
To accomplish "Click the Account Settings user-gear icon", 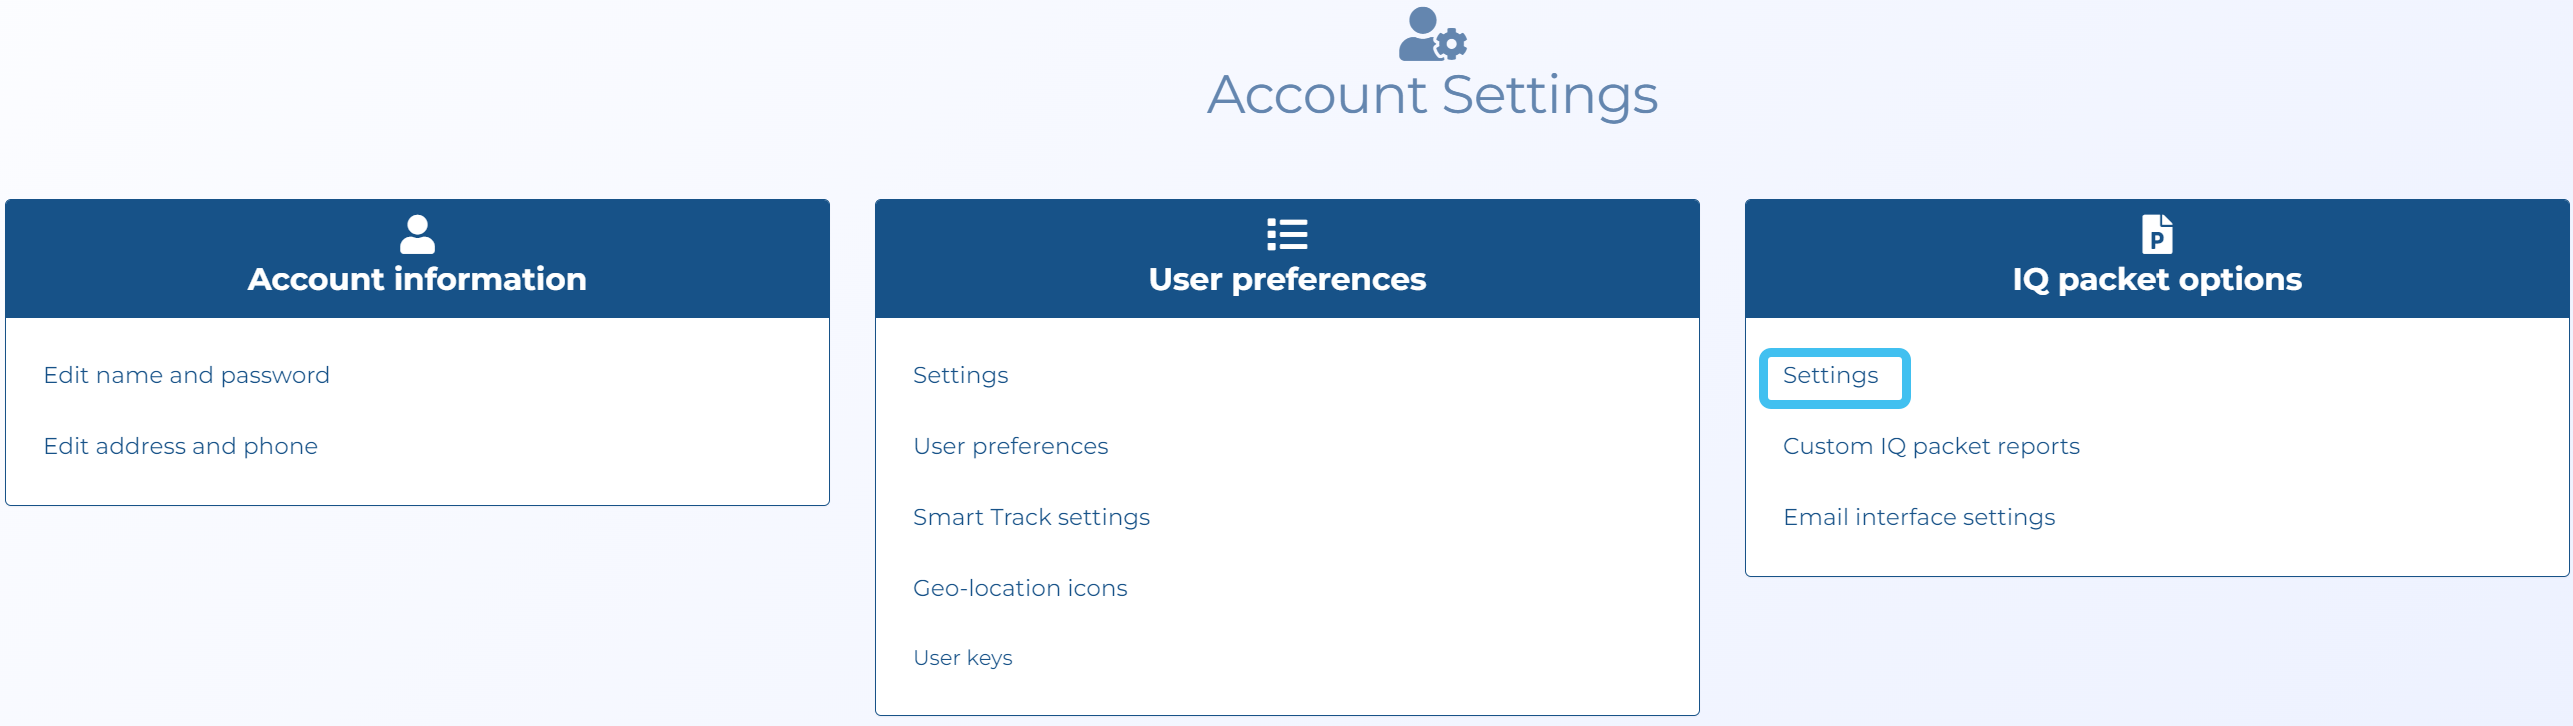I will (x=1431, y=35).
